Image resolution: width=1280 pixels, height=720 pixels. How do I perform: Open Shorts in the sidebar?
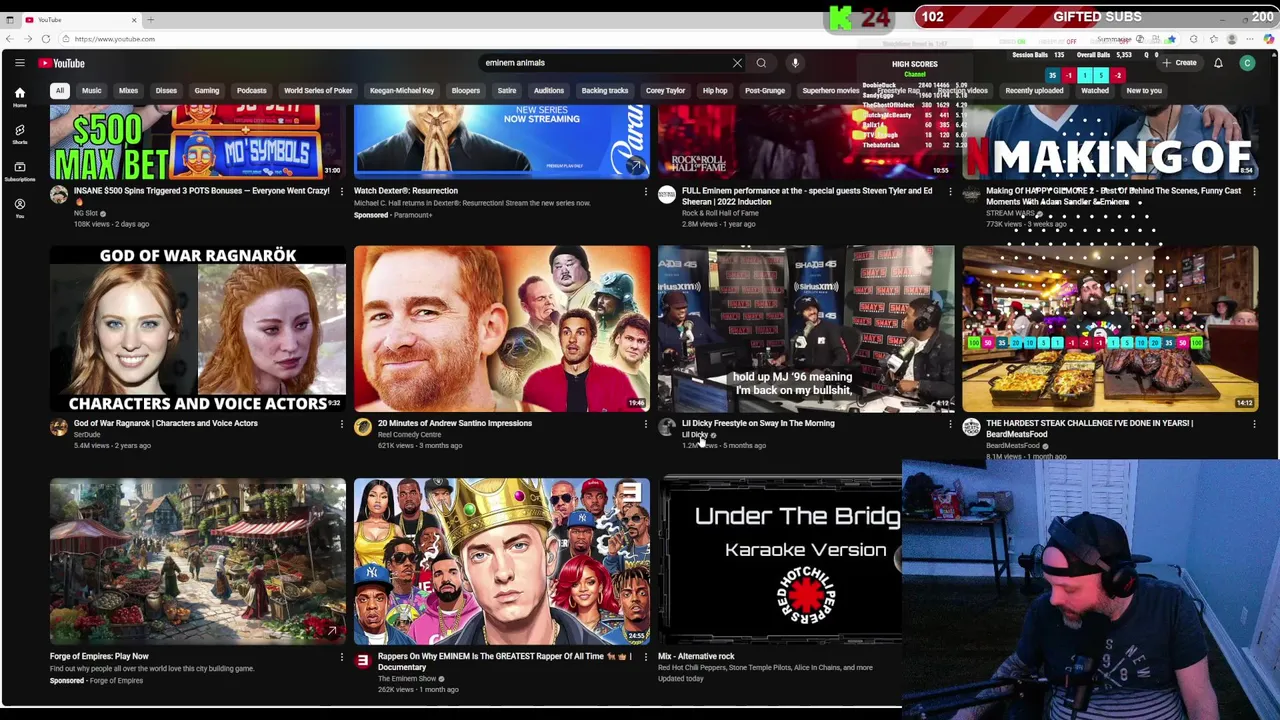pos(19,133)
